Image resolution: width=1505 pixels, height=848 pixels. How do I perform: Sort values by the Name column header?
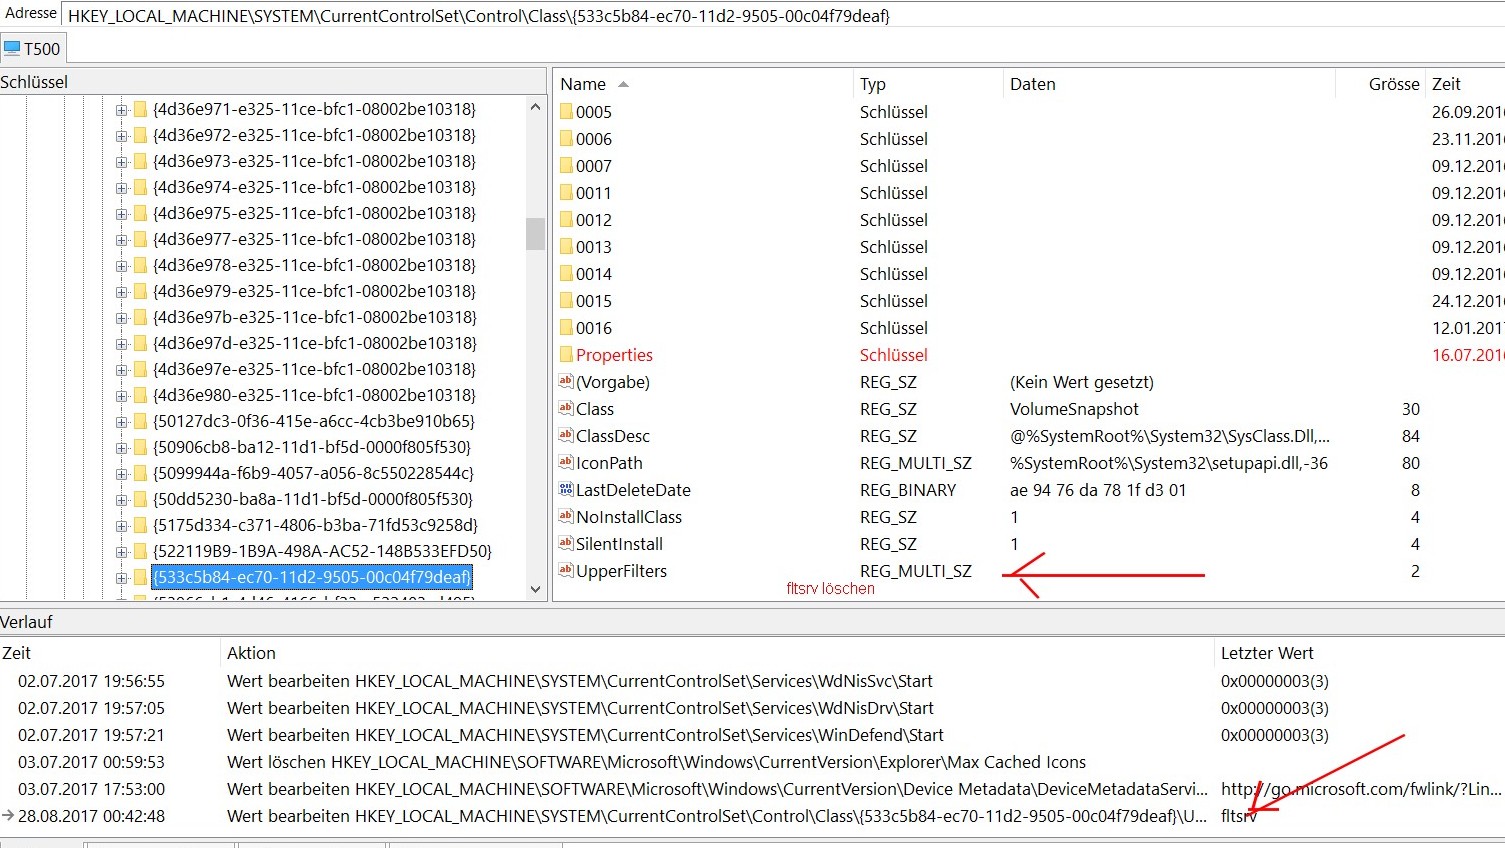click(x=703, y=84)
